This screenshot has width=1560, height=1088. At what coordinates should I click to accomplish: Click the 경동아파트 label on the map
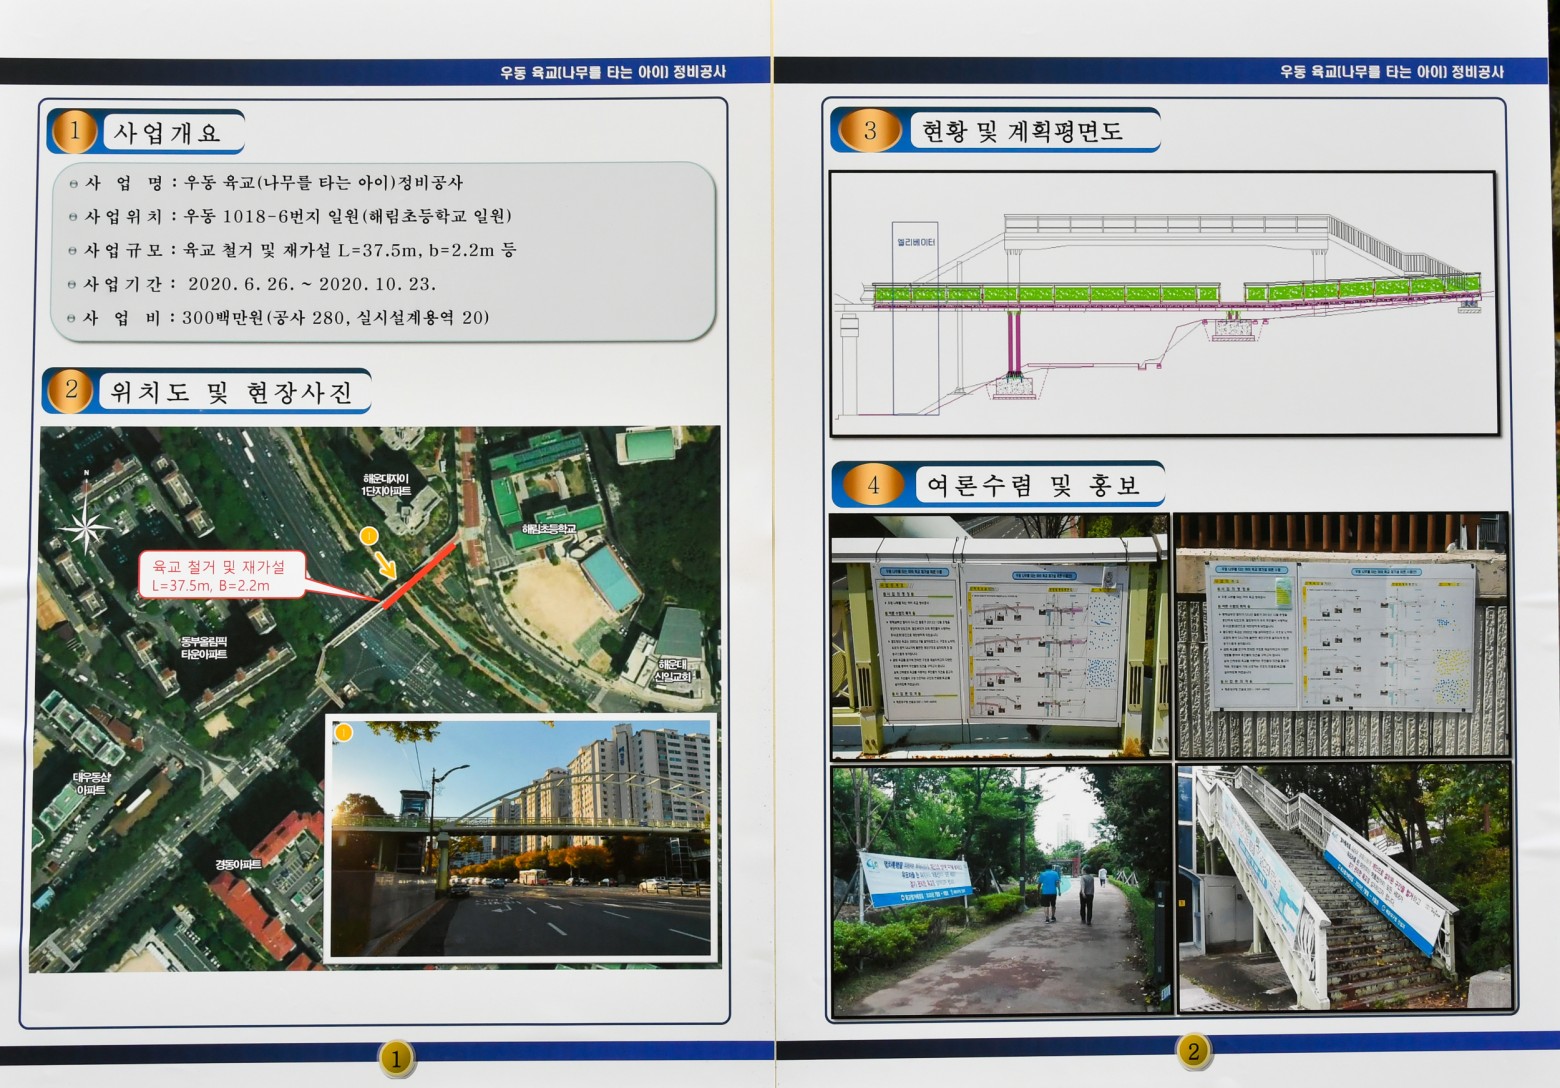coord(237,864)
